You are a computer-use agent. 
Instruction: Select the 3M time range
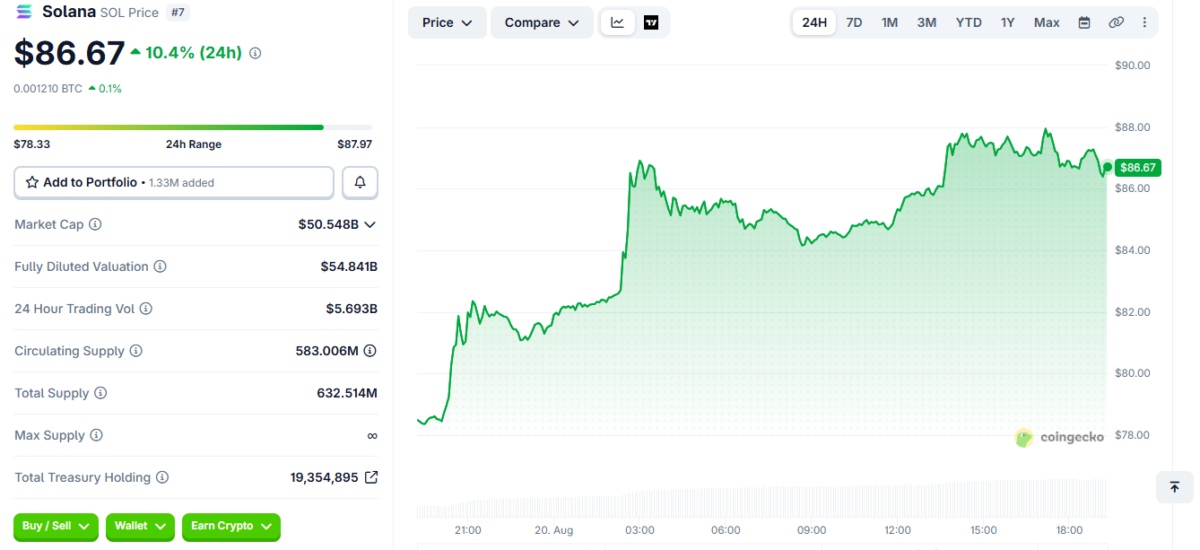pos(927,22)
